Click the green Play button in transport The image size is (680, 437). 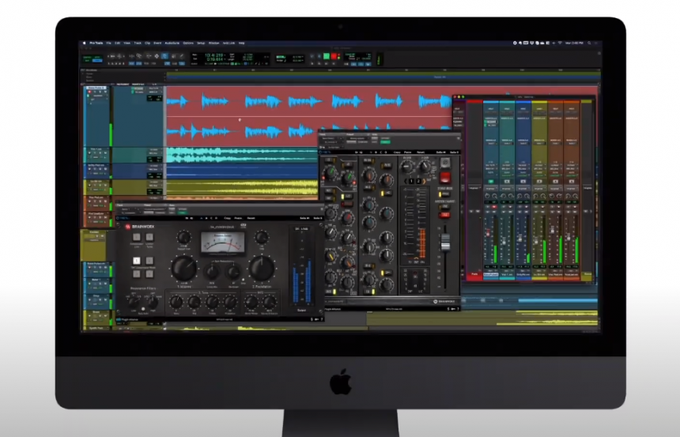[x=327, y=56]
